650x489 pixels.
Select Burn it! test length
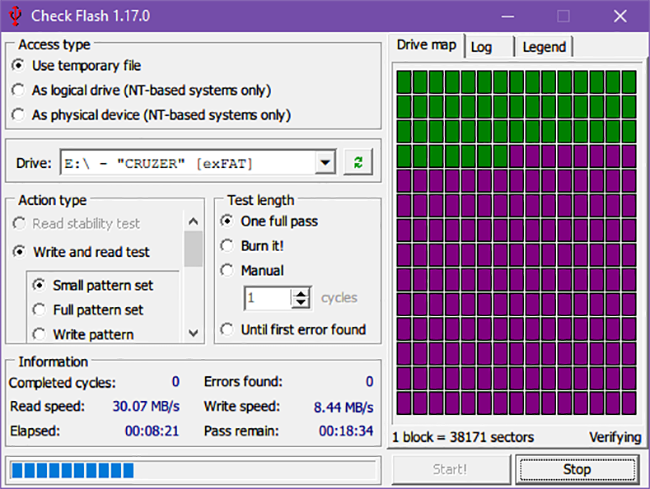(x=227, y=245)
